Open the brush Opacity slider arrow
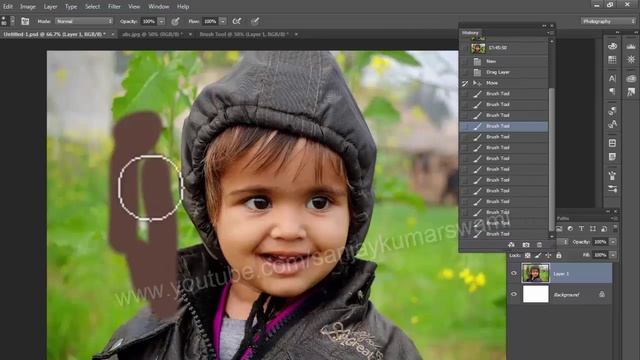 (161, 21)
